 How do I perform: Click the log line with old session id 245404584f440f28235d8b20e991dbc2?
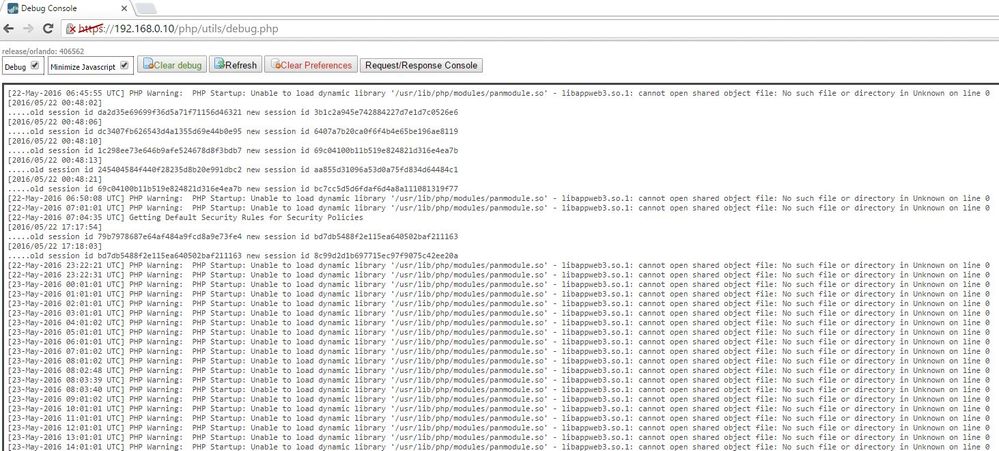(x=233, y=169)
